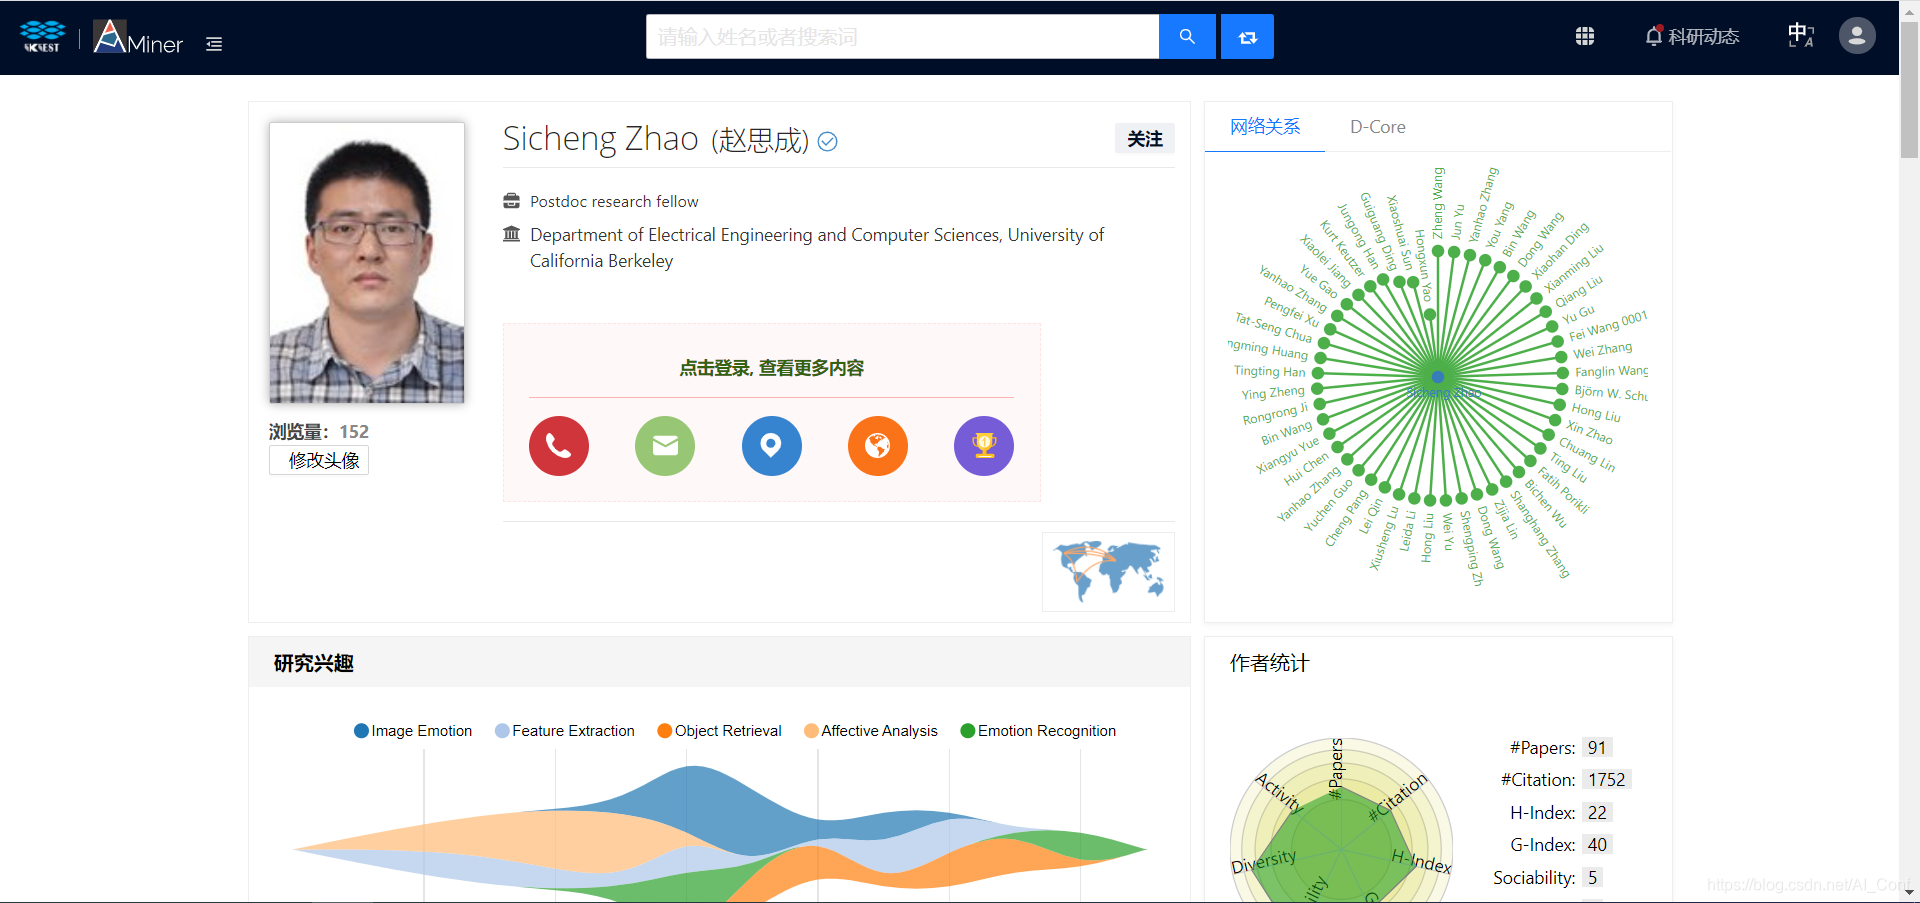Click the 研究兴趣 section header
Screen dimensions: 1920x903
pos(314,664)
